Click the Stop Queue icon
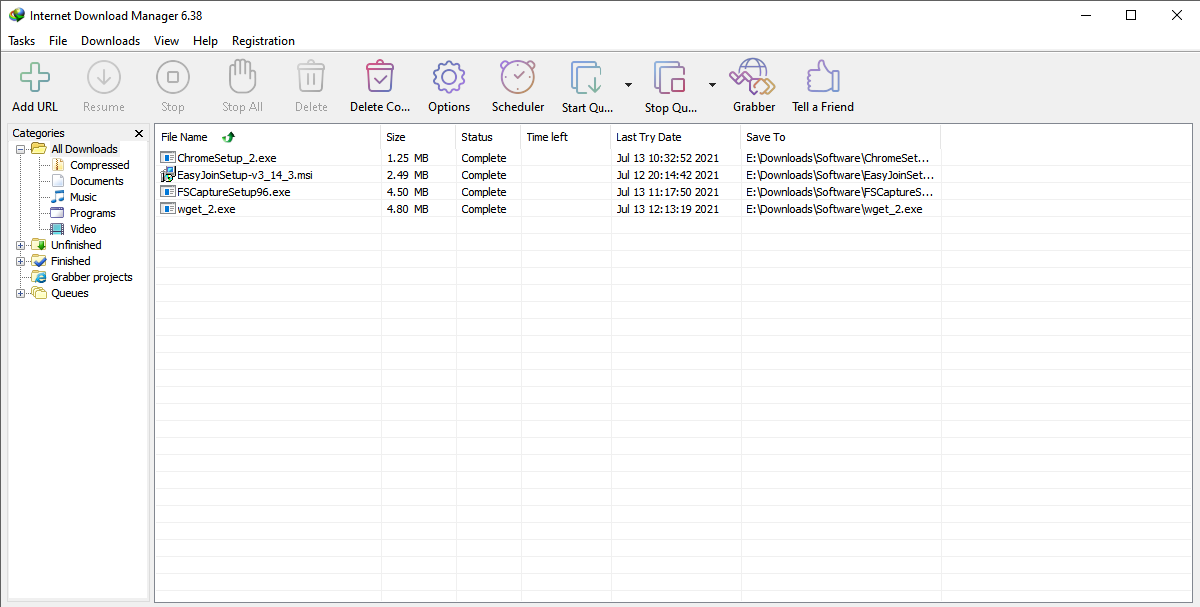Screen dimensions: 1200x607 [x=670, y=78]
